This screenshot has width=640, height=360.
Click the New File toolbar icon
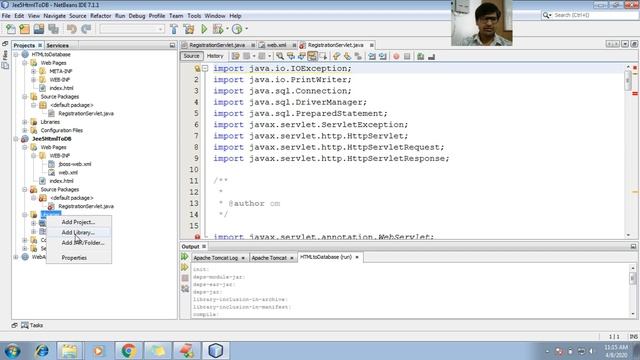(11, 29)
